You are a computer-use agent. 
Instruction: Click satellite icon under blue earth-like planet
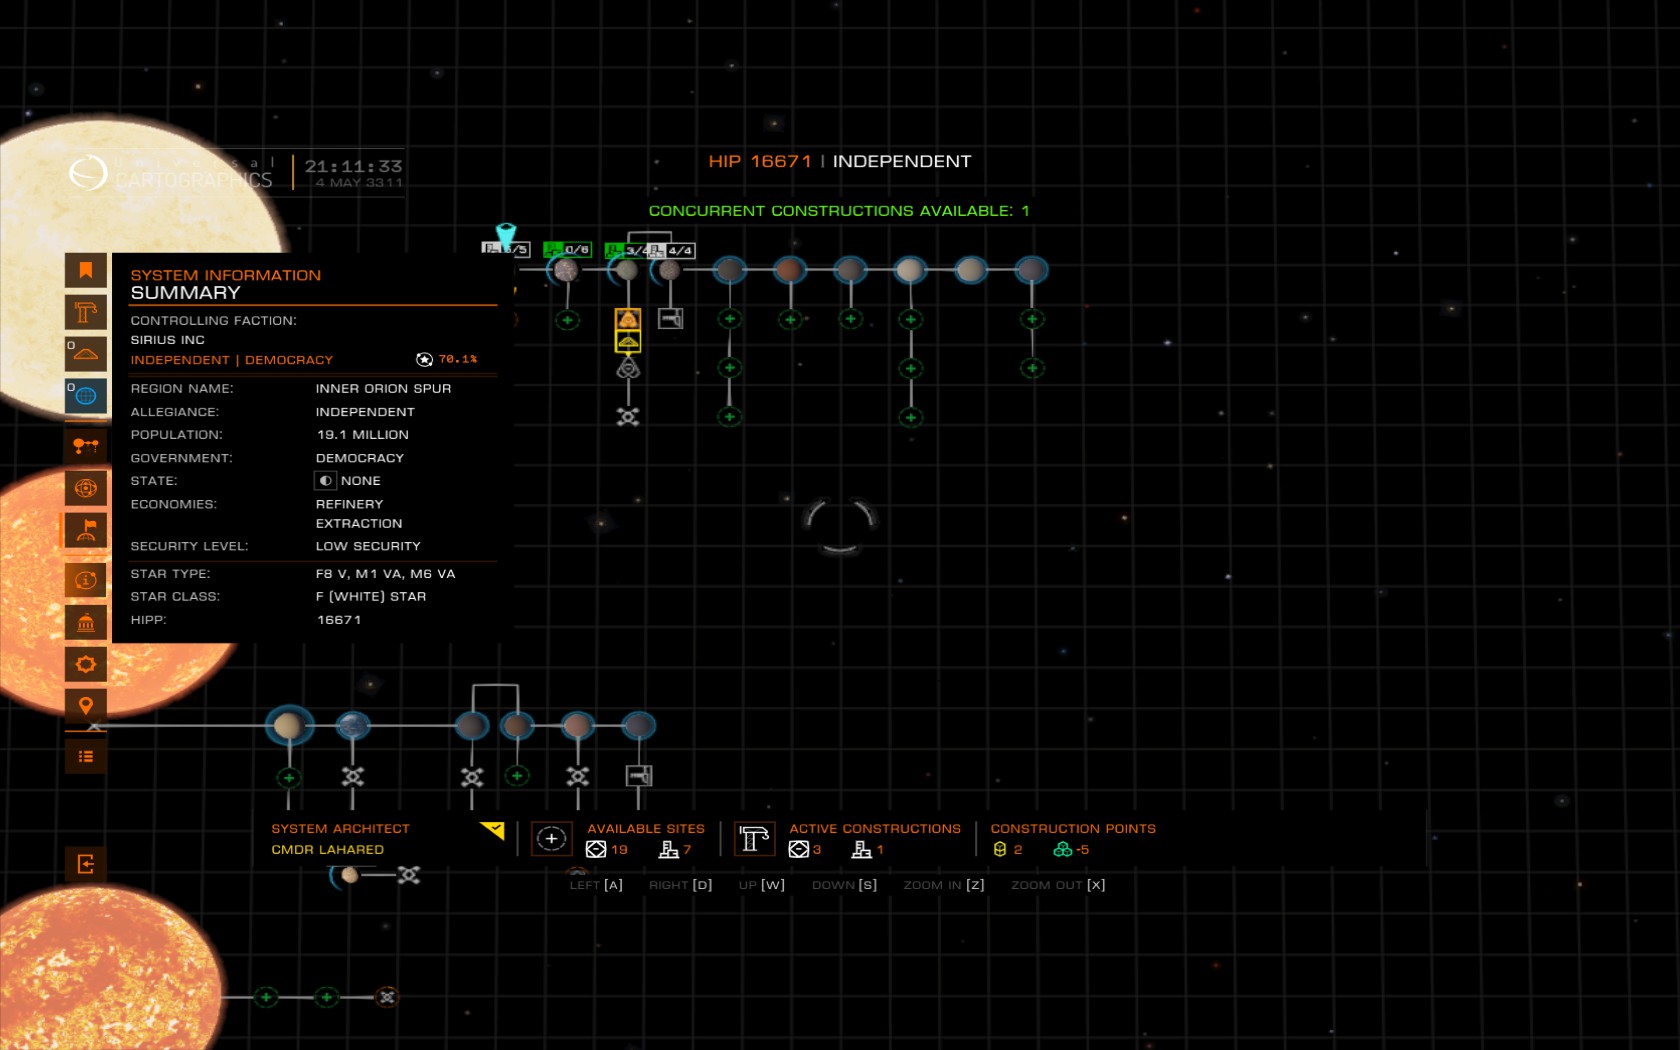353,776
